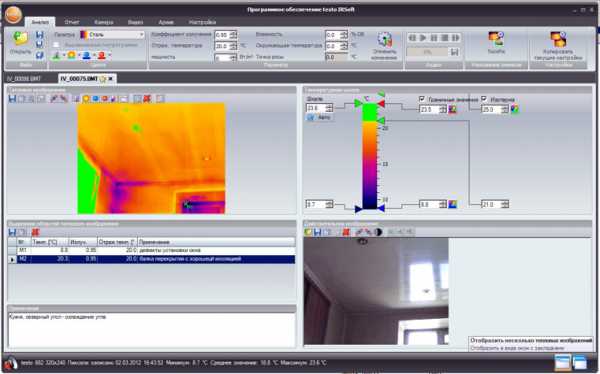Click the emissivity coefficient 0.95 spinner arrows
Viewport: 600px width, 374px height.
pyautogui.click(x=233, y=35)
